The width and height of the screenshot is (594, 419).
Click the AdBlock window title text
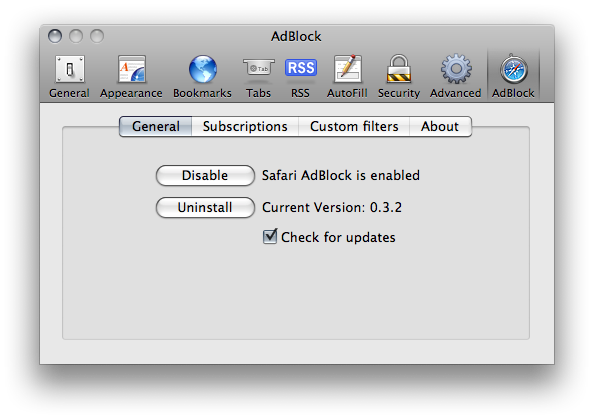(x=296, y=36)
